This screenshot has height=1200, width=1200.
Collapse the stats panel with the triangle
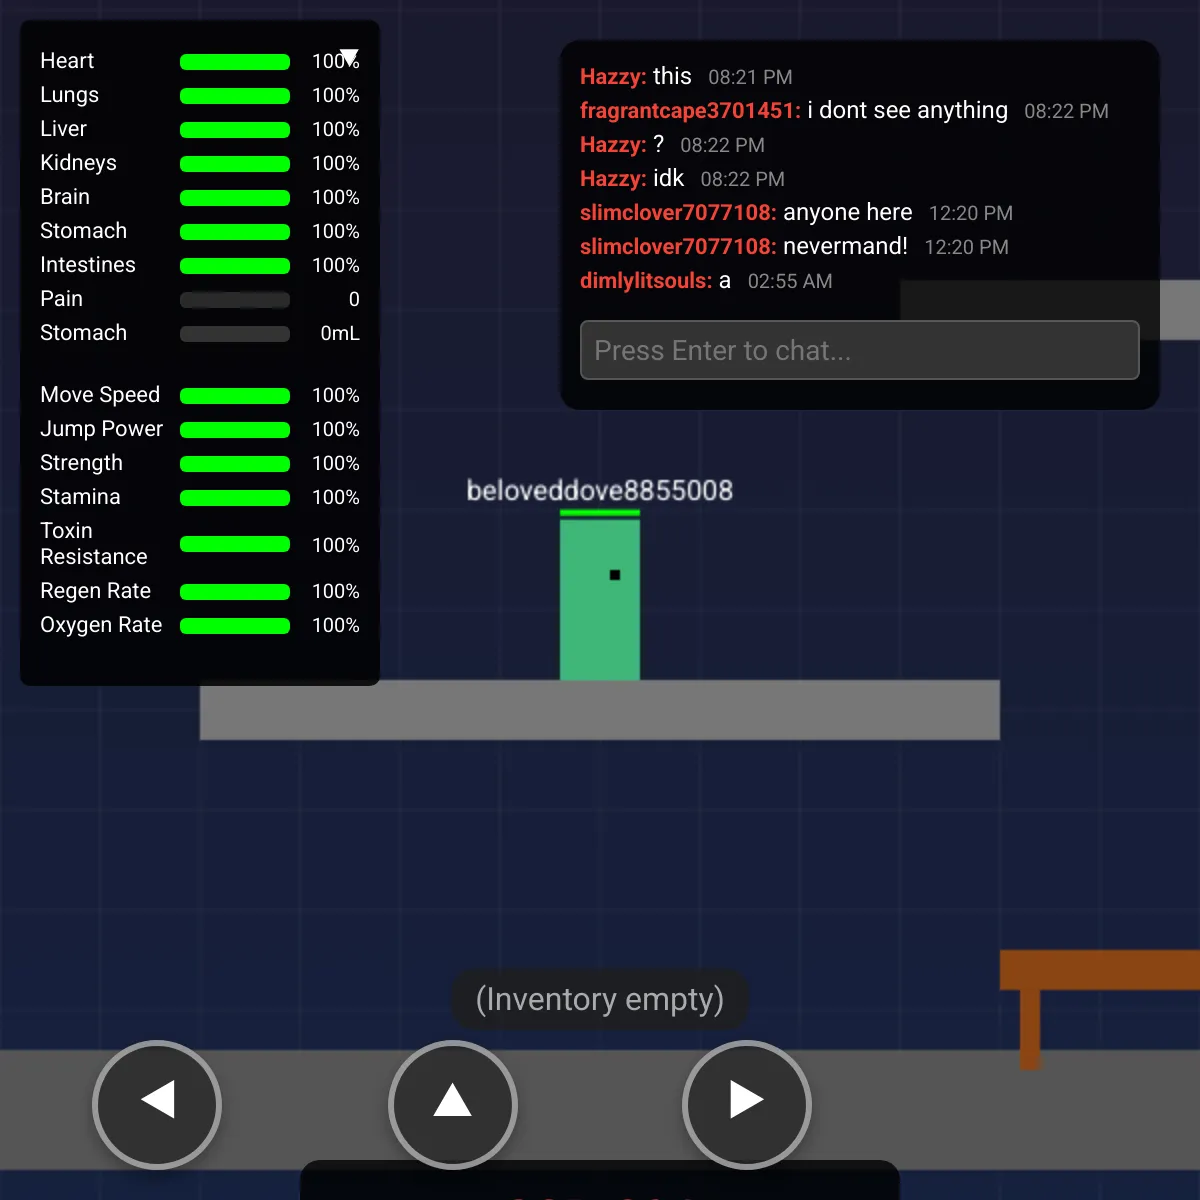coord(349,56)
